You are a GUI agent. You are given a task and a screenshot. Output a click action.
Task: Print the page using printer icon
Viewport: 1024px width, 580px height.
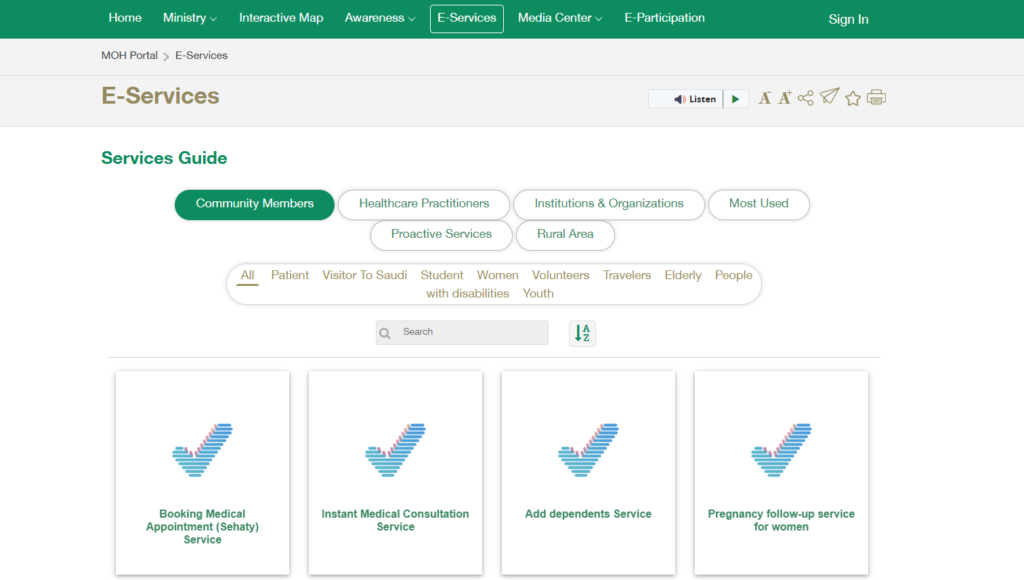[x=877, y=98]
